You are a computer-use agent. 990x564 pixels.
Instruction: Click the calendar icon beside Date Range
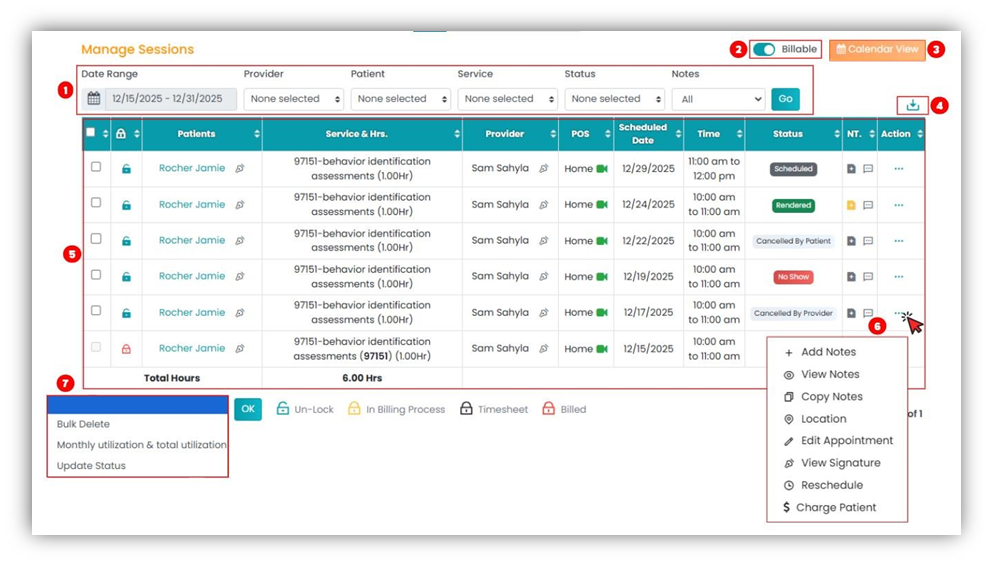point(94,99)
